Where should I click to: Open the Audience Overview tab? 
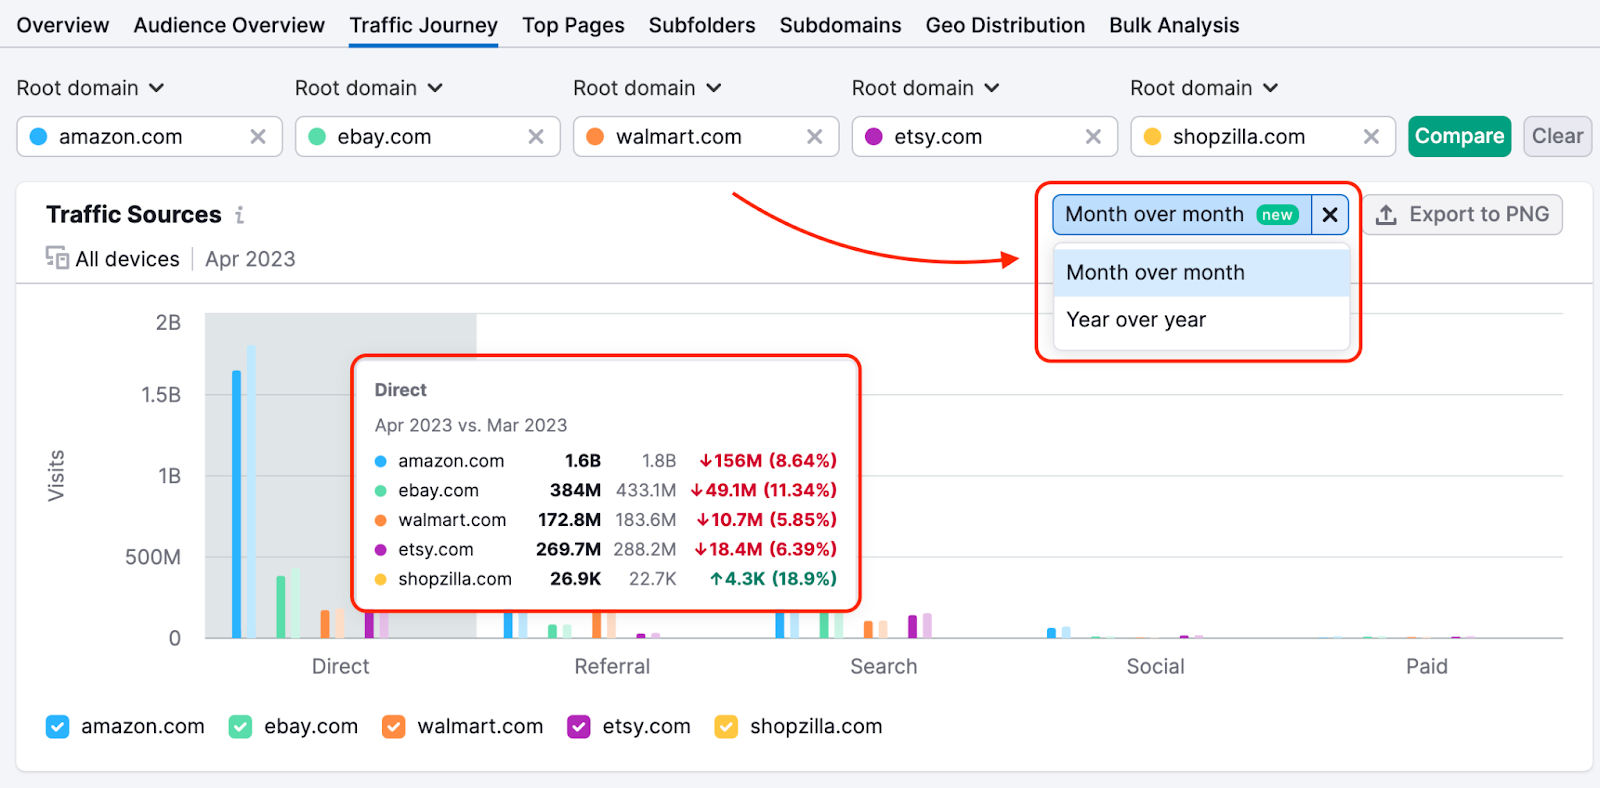click(229, 25)
